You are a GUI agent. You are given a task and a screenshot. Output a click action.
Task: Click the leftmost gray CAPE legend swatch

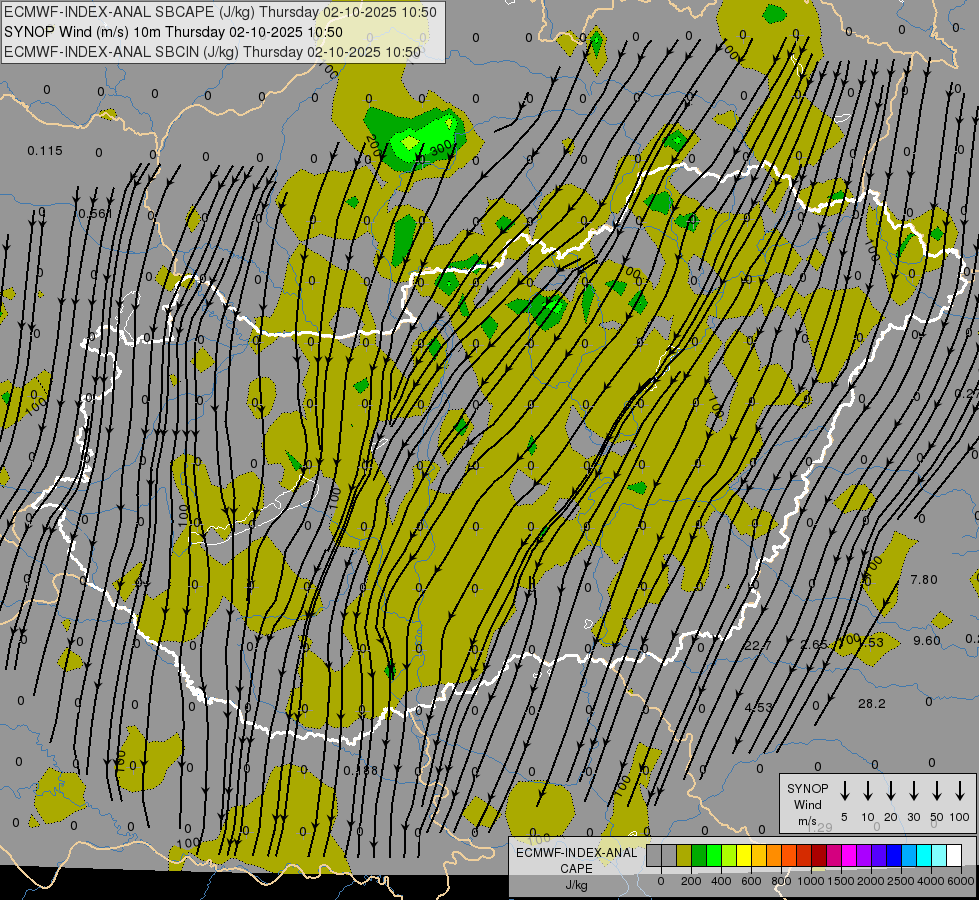(x=654, y=856)
